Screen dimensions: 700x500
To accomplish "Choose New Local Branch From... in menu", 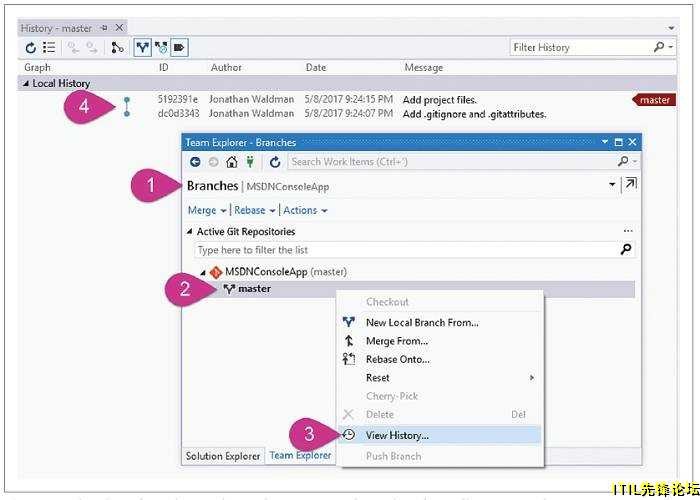I will (x=422, y=322).
